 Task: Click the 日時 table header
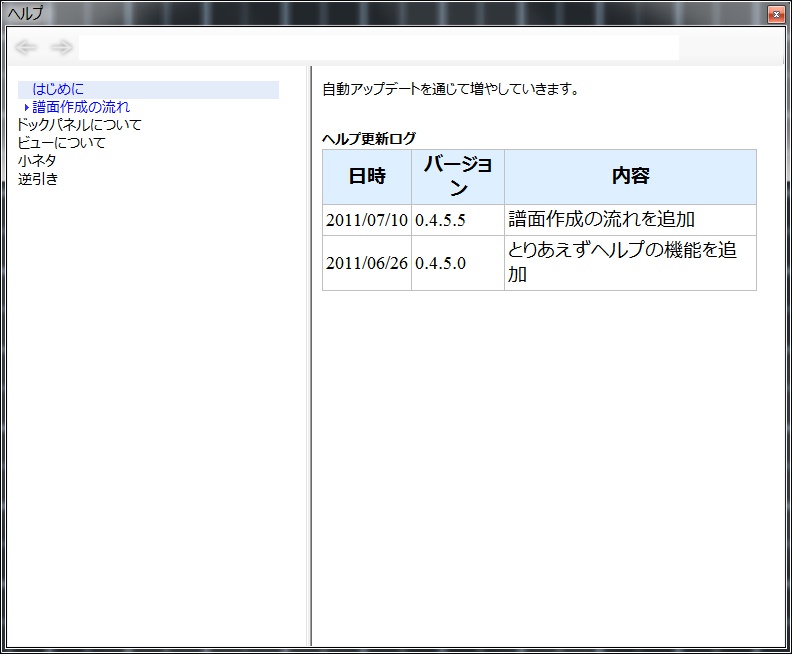click(367, 177)
